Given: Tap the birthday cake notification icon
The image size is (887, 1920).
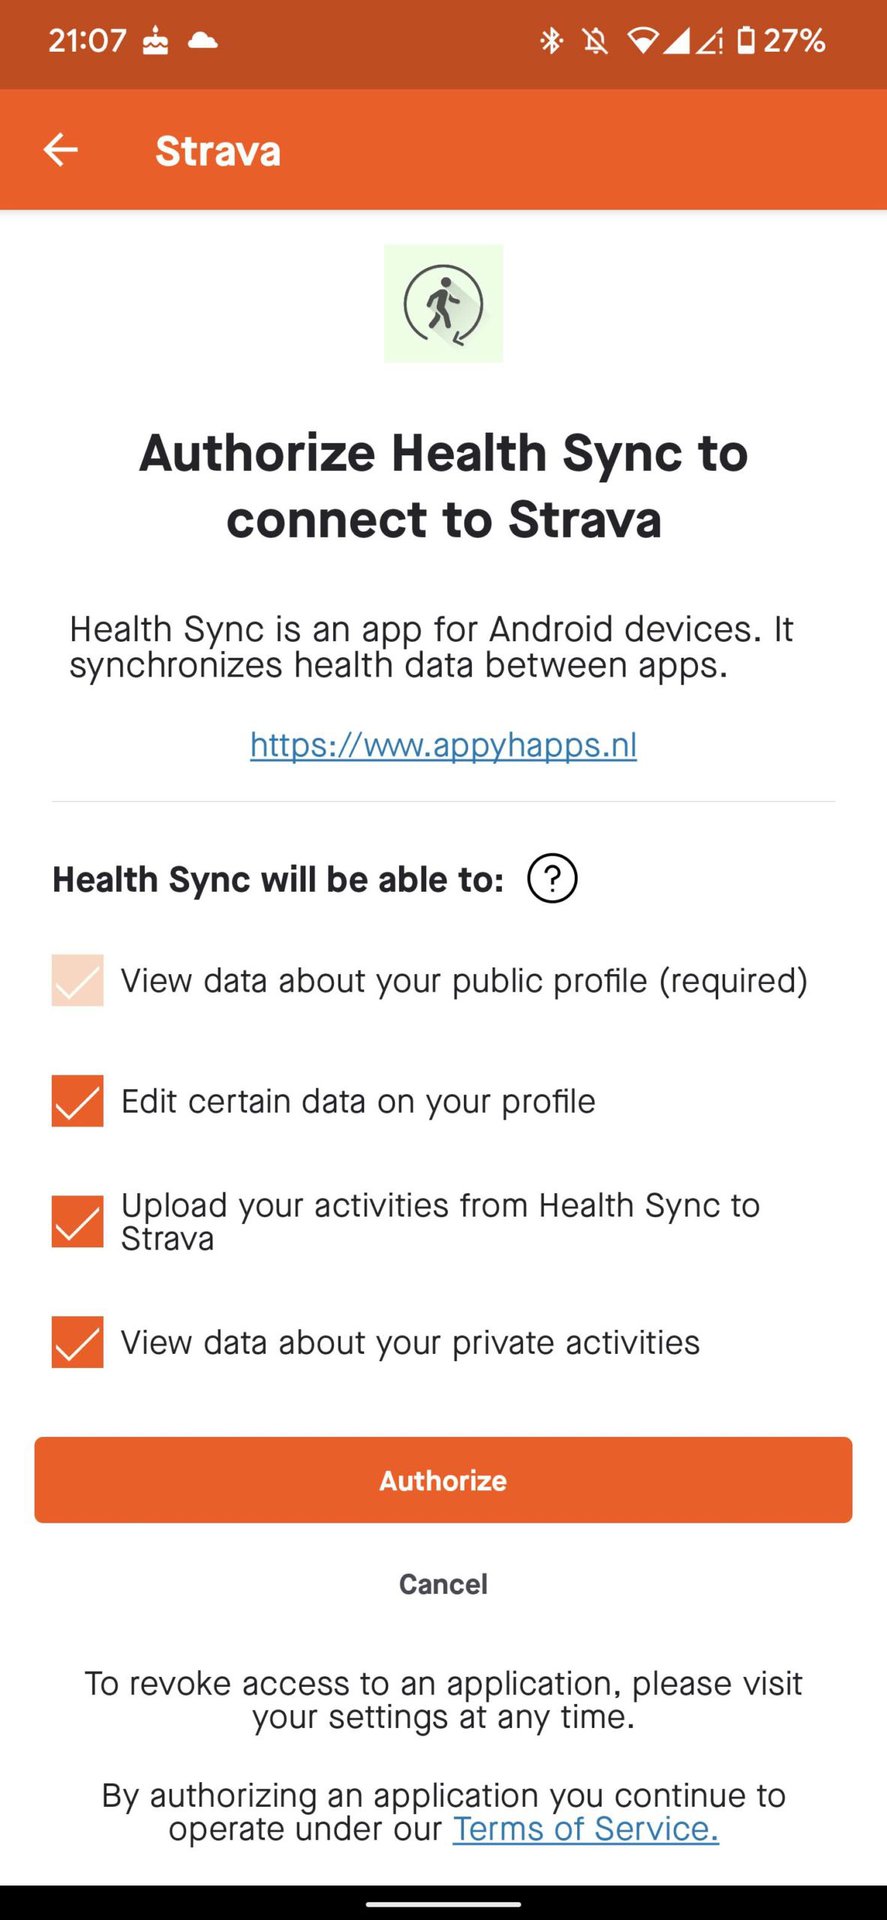Looking at the screenshot, I should 156,42.
